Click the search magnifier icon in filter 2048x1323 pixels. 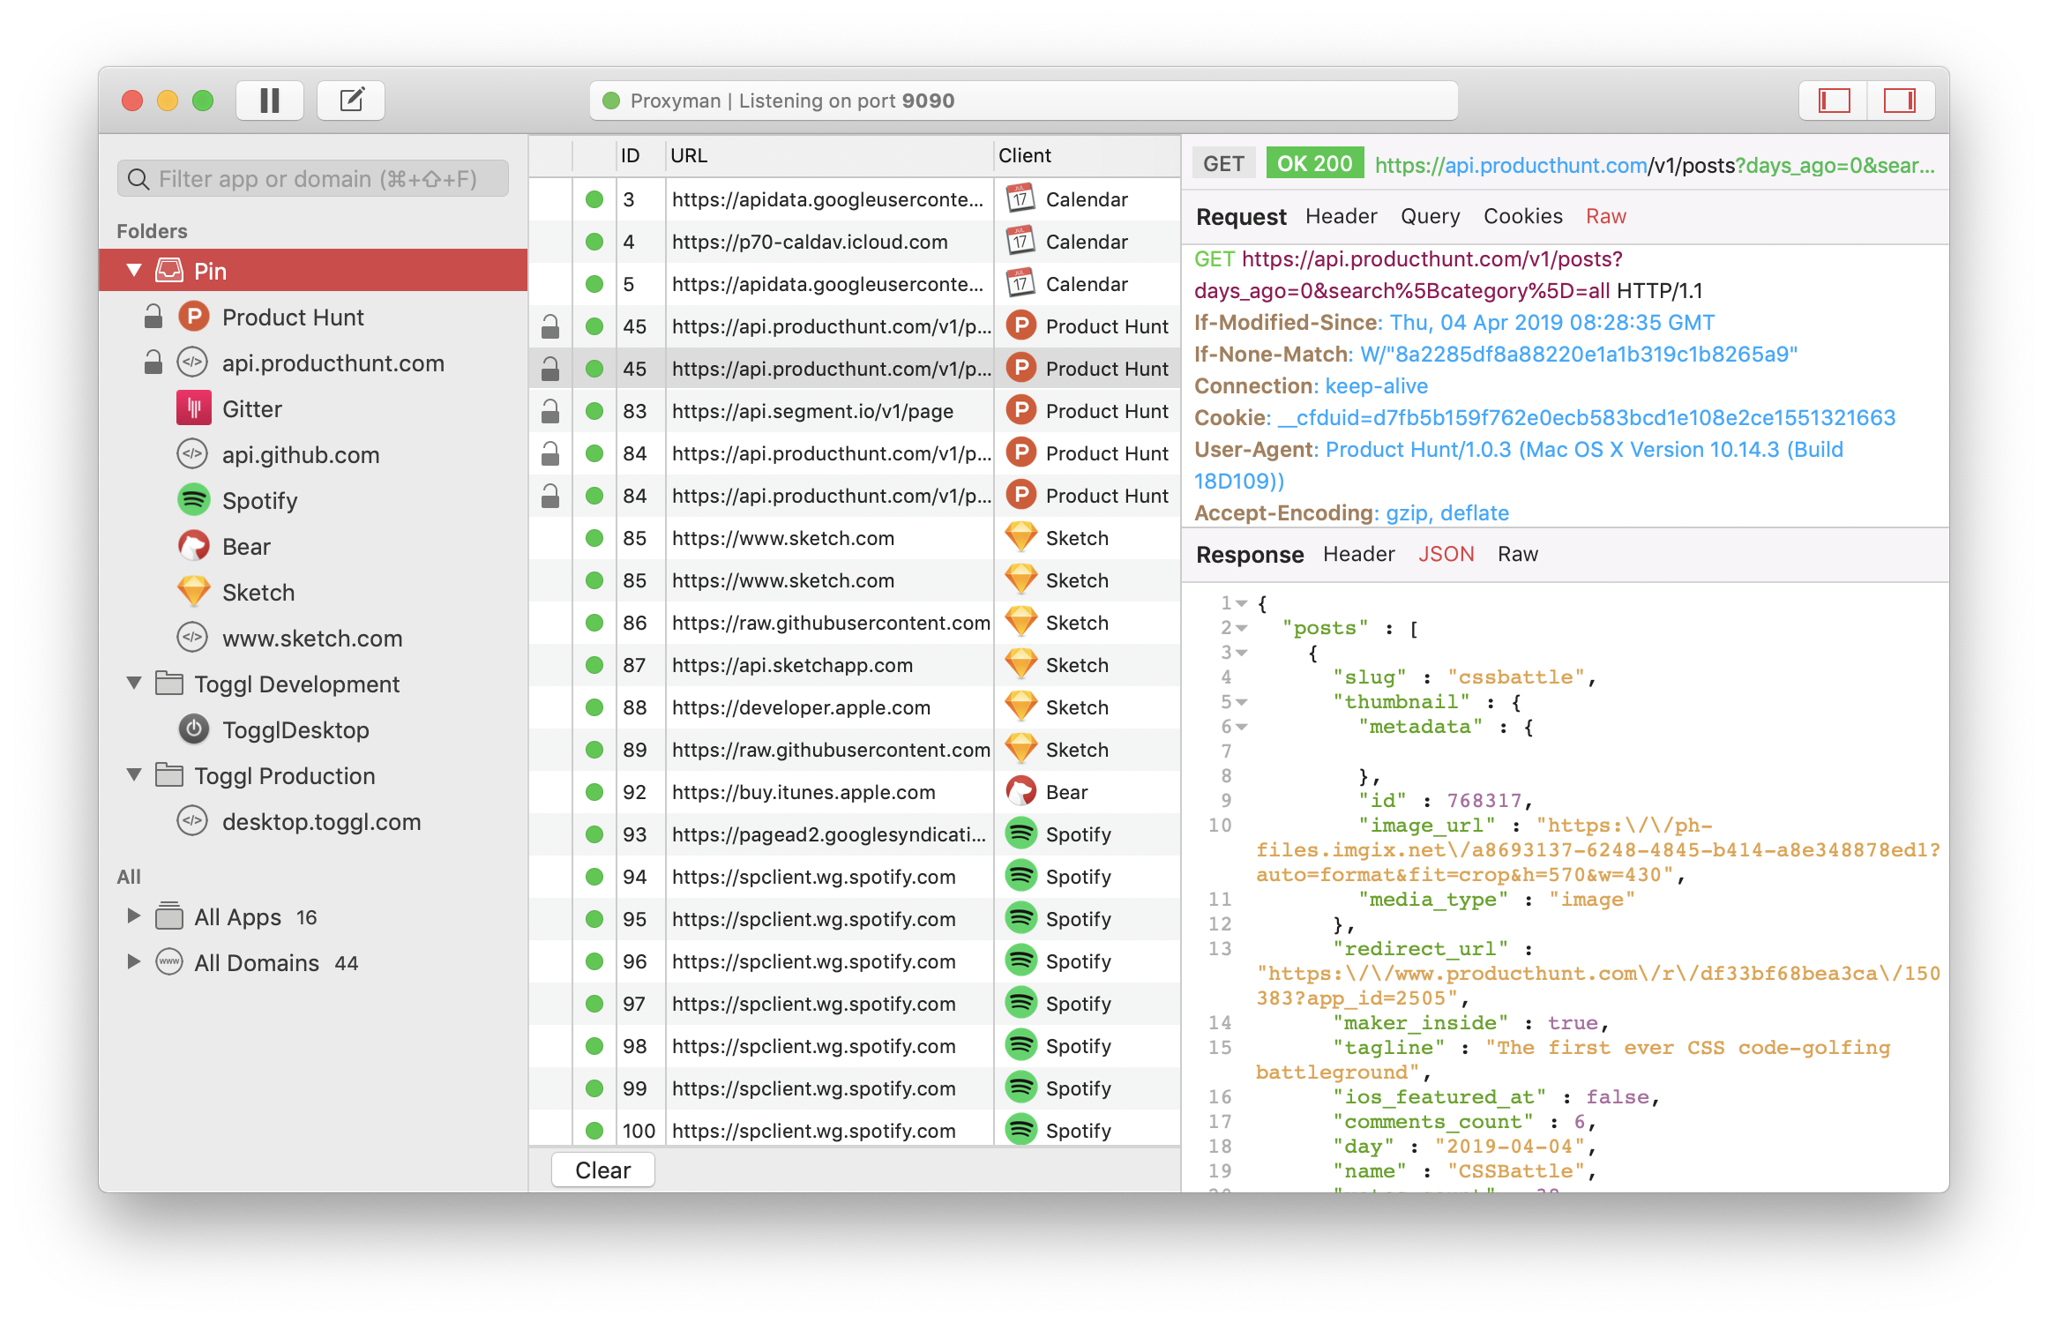139,179
